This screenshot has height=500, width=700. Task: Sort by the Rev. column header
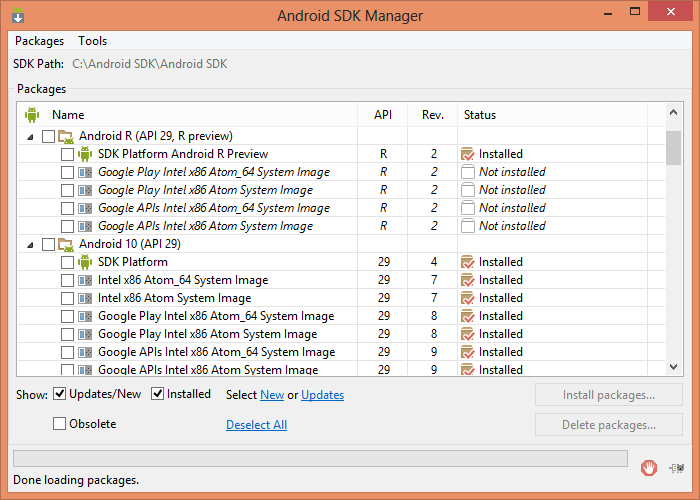pyautogui.click(x=433, y=115)
